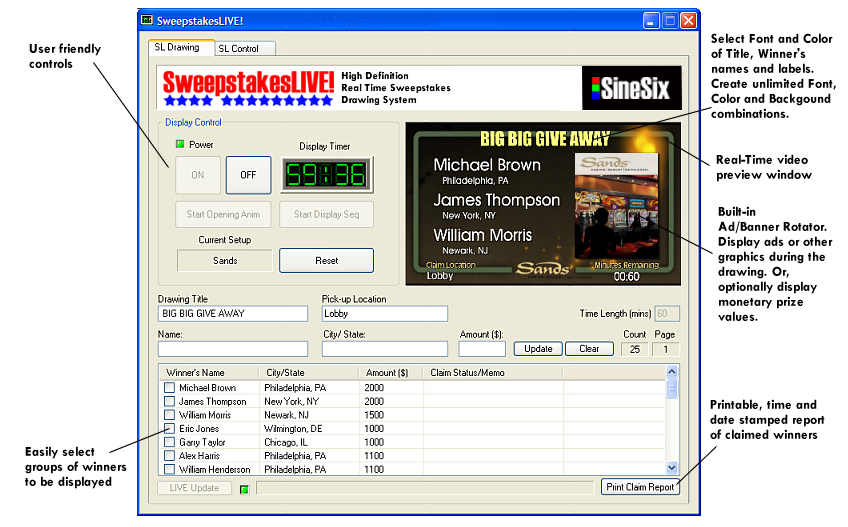Click the scroll up arrow of winners list

pyautogui.click(x=672, y=372)
